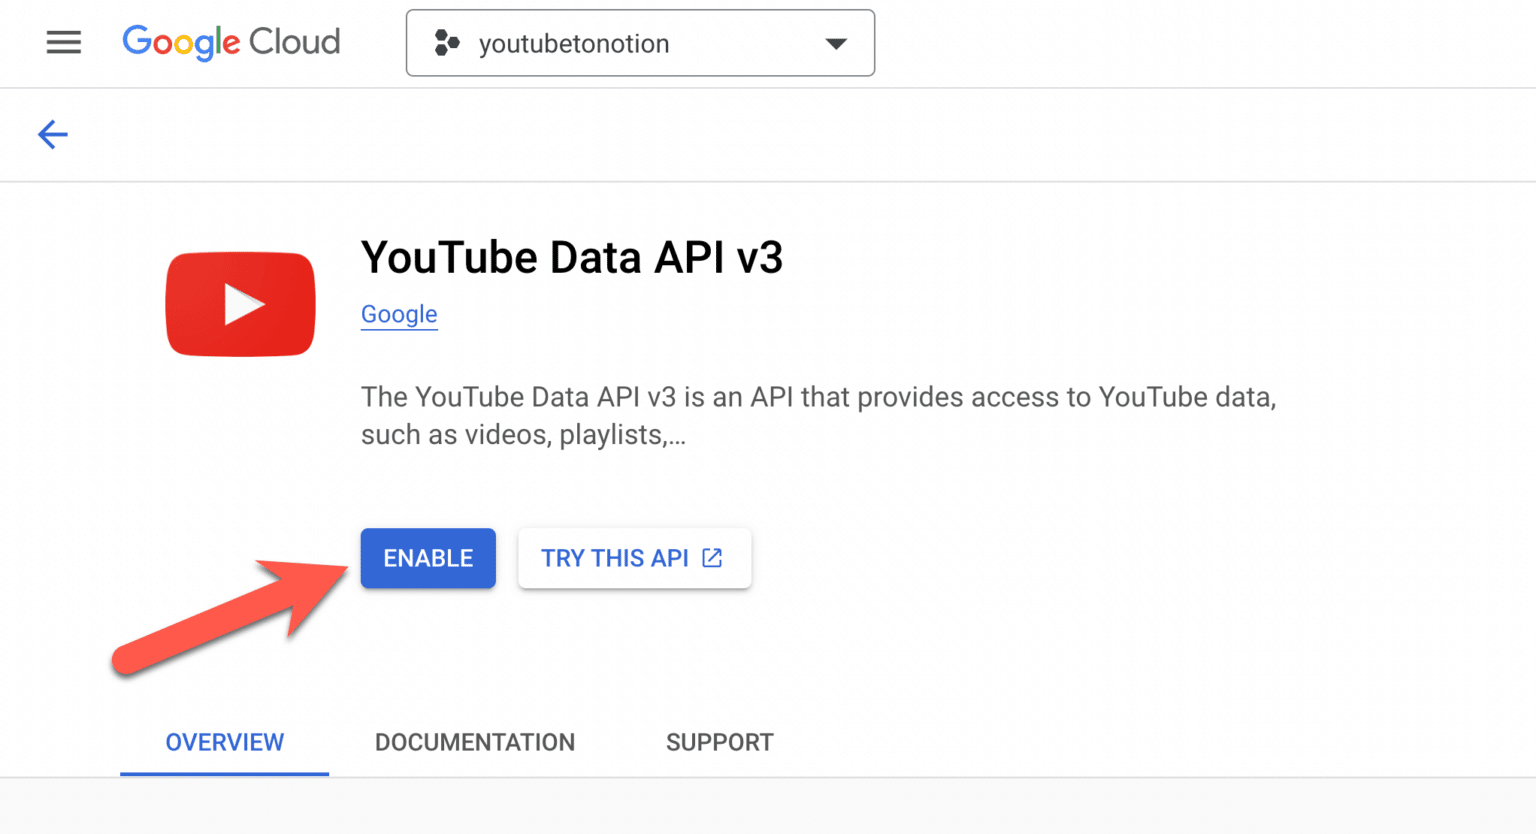Image resolution: width=1536 pixels, height=834 pixels.
Task: Select the Support tab
Action: [x=720, y=742]
